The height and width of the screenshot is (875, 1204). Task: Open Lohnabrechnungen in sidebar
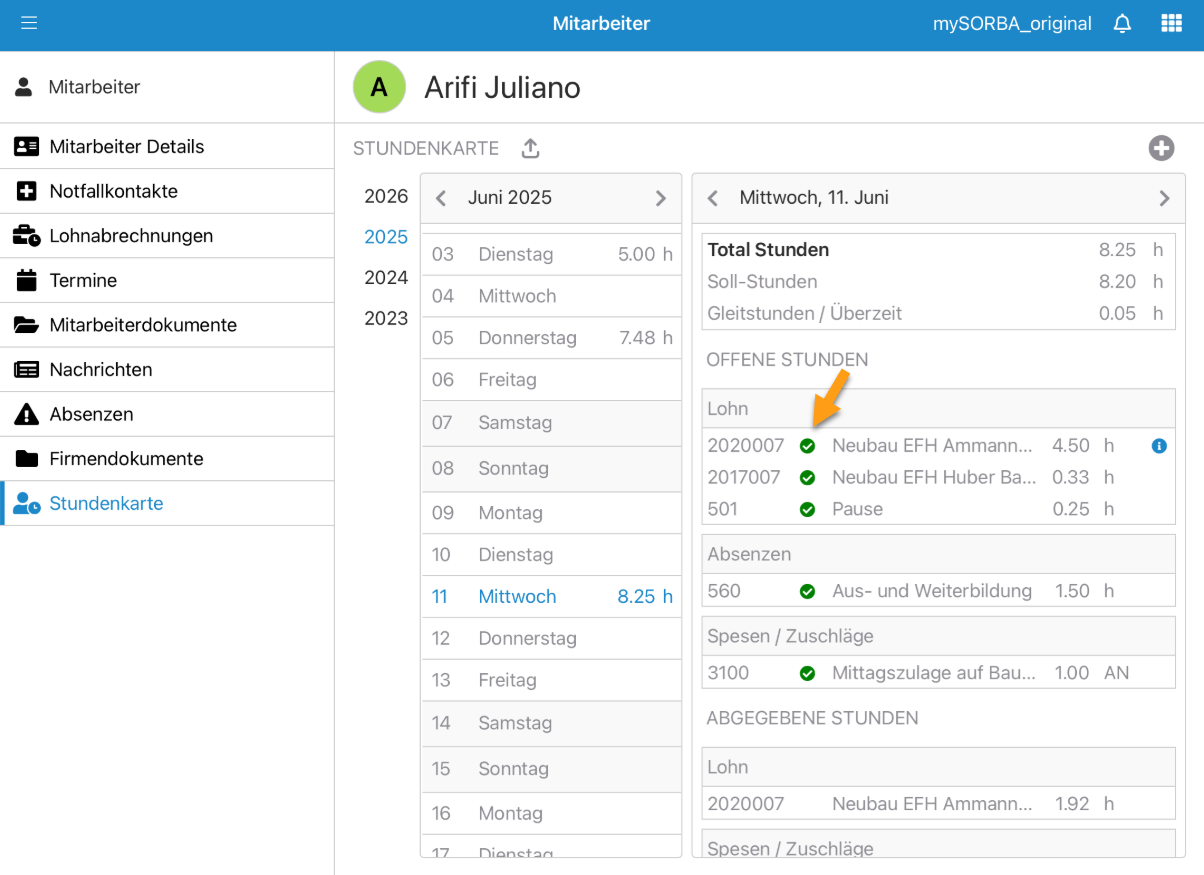click(x=131, y=236)
